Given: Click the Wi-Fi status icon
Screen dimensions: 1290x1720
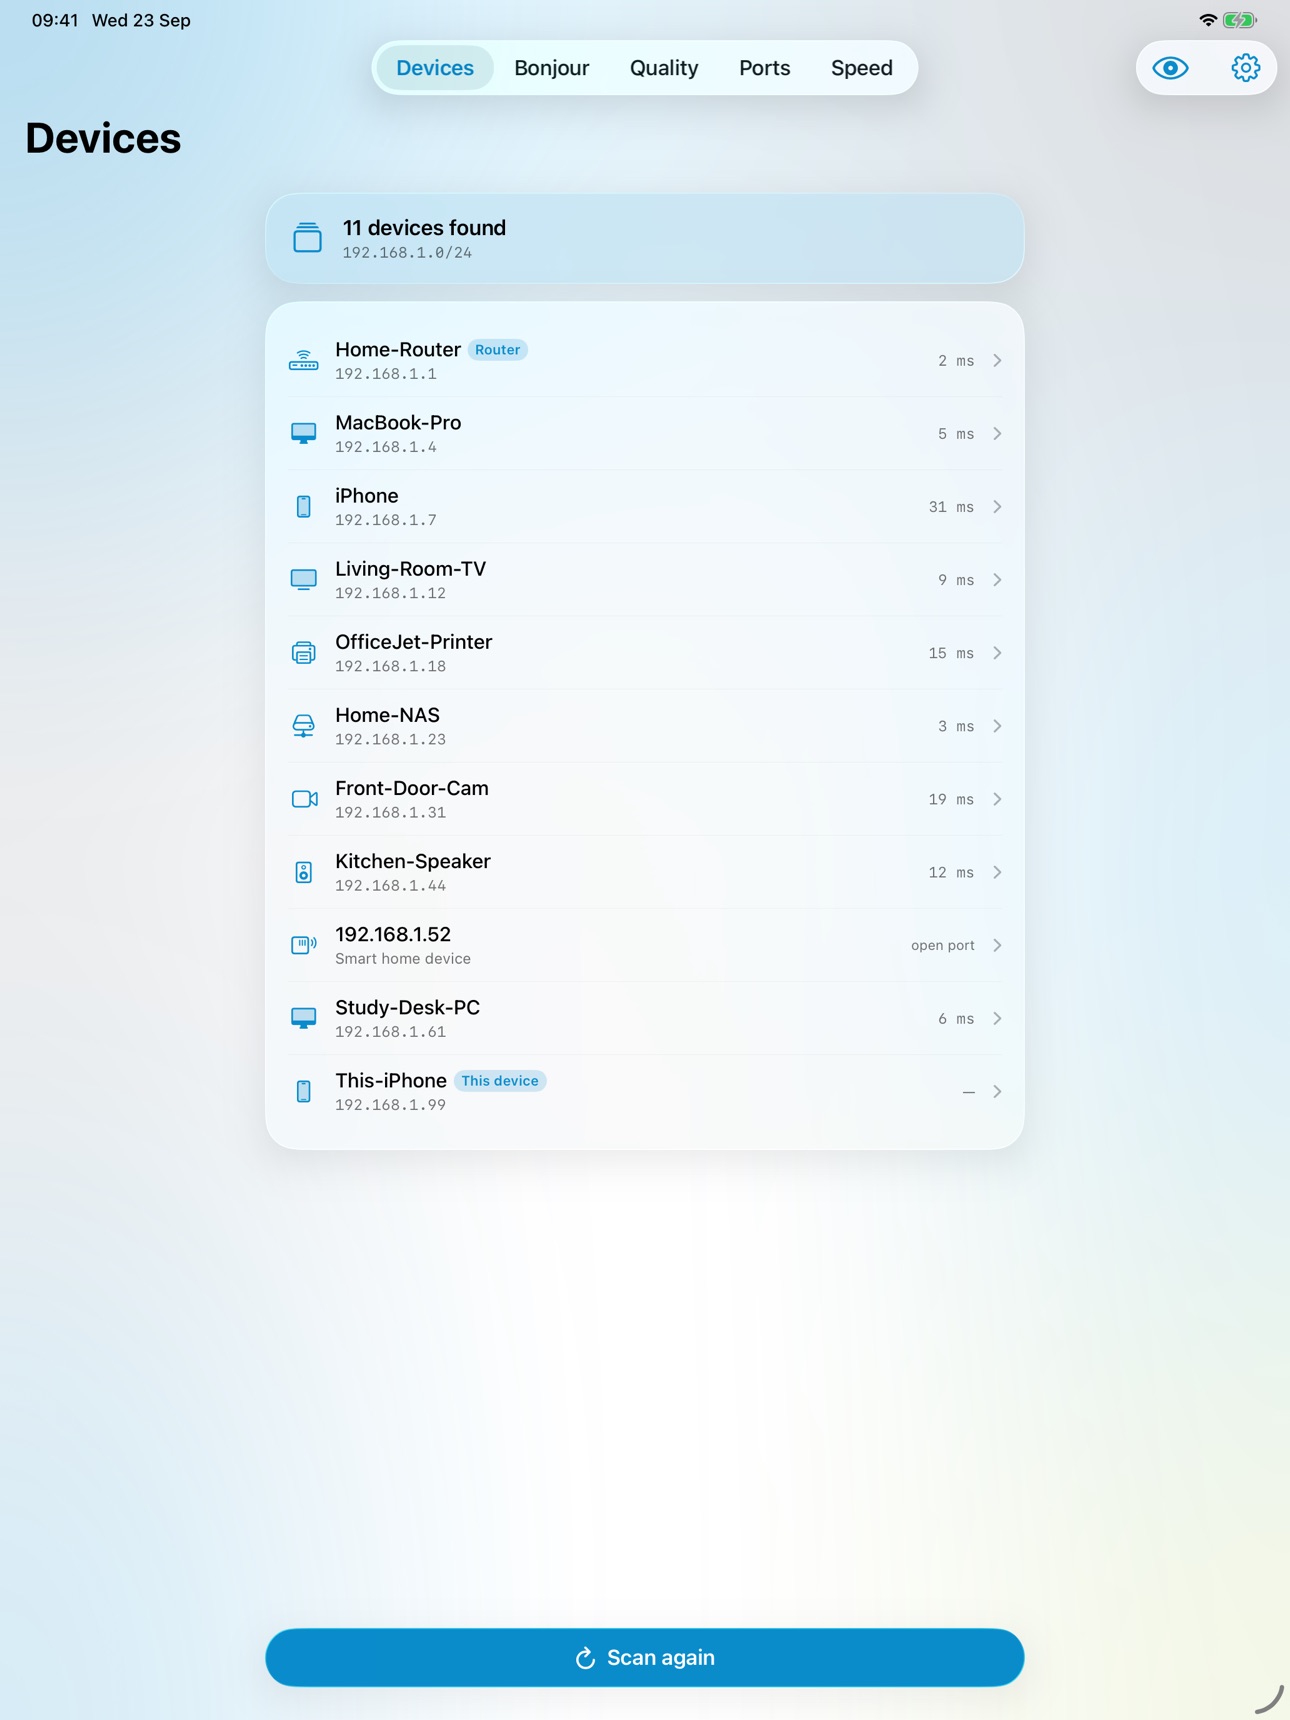Looking at the screenshot, I should tap(1208, 20).
